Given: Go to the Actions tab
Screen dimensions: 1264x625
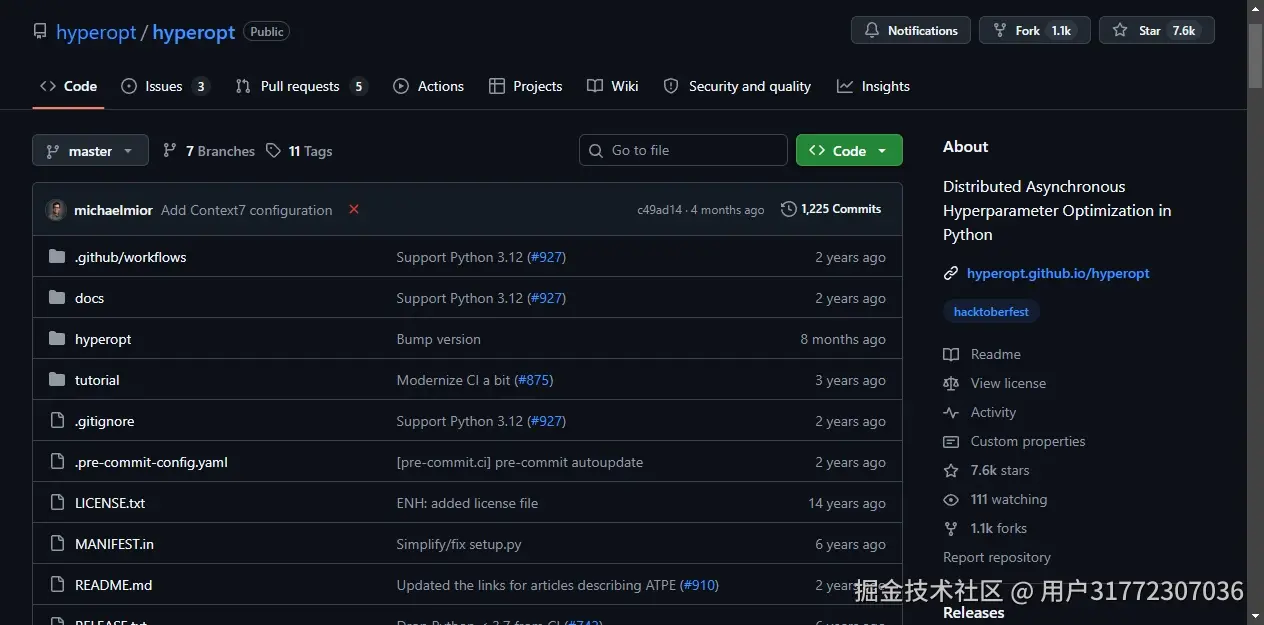Looking at the screenshot, I should pos(429,86).
